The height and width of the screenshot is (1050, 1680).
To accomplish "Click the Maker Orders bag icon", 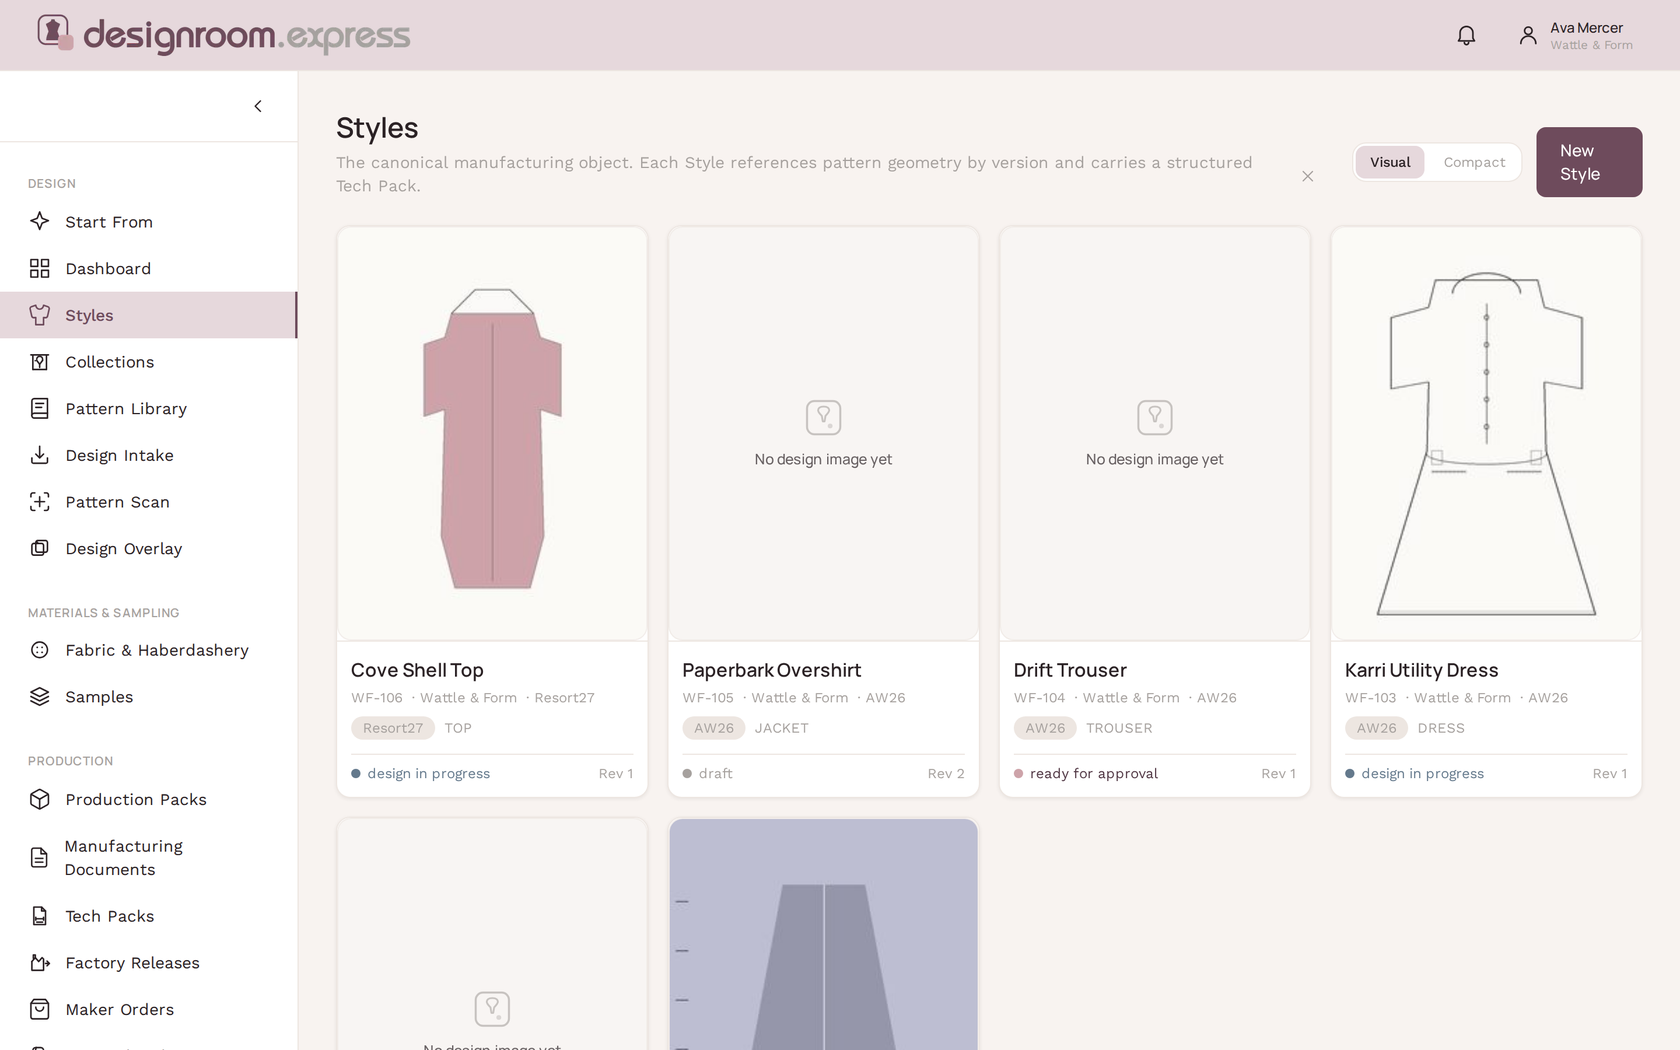I will pyautogui.click(x=40, y=1009).
